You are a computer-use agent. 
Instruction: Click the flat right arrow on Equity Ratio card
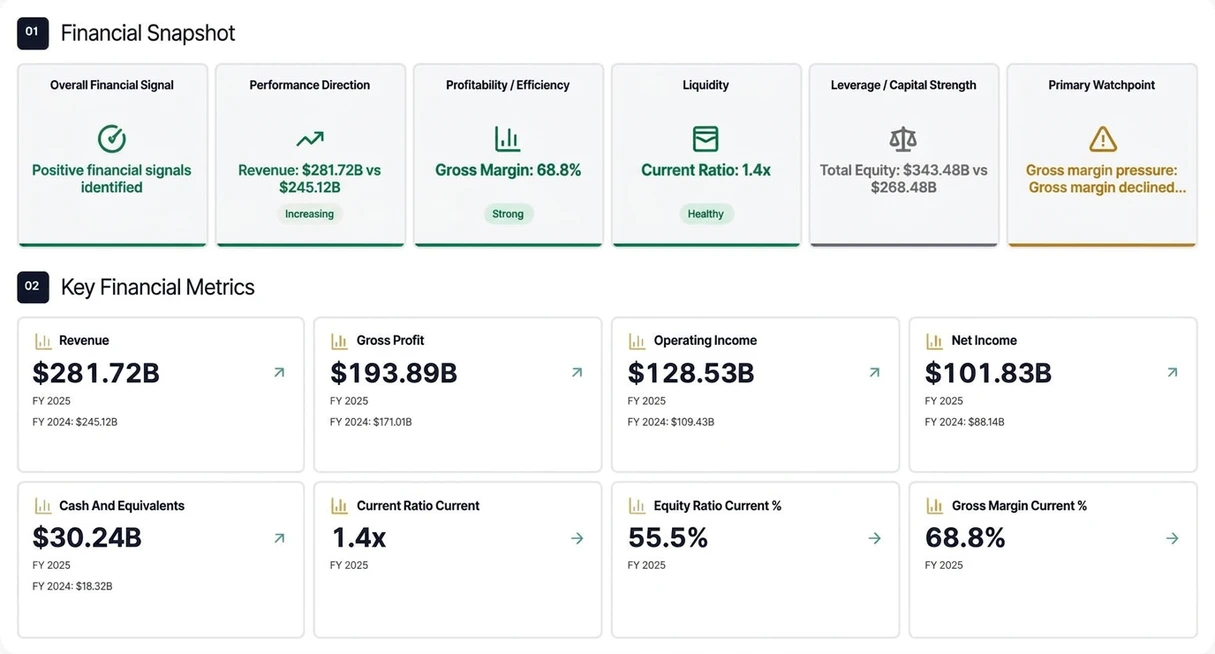point(874,538)
